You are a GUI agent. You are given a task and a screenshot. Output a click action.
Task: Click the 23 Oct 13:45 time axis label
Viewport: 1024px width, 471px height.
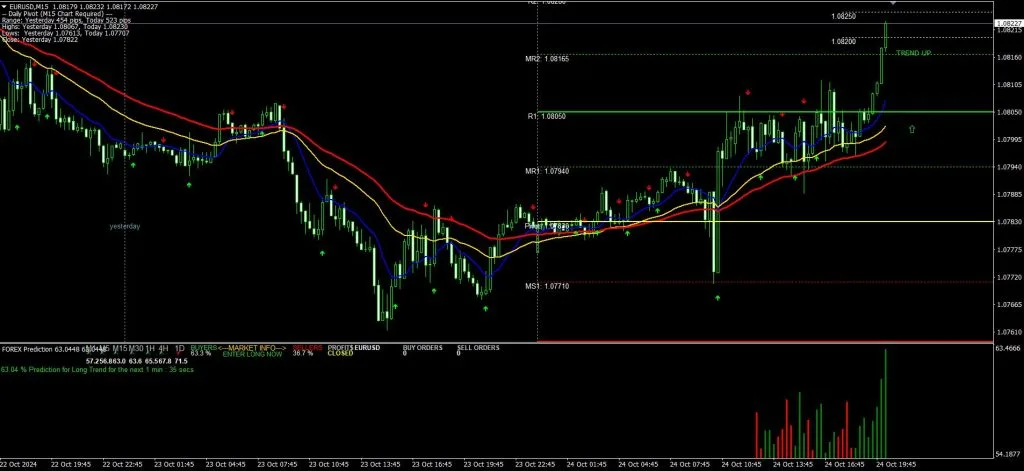point(381,464)
